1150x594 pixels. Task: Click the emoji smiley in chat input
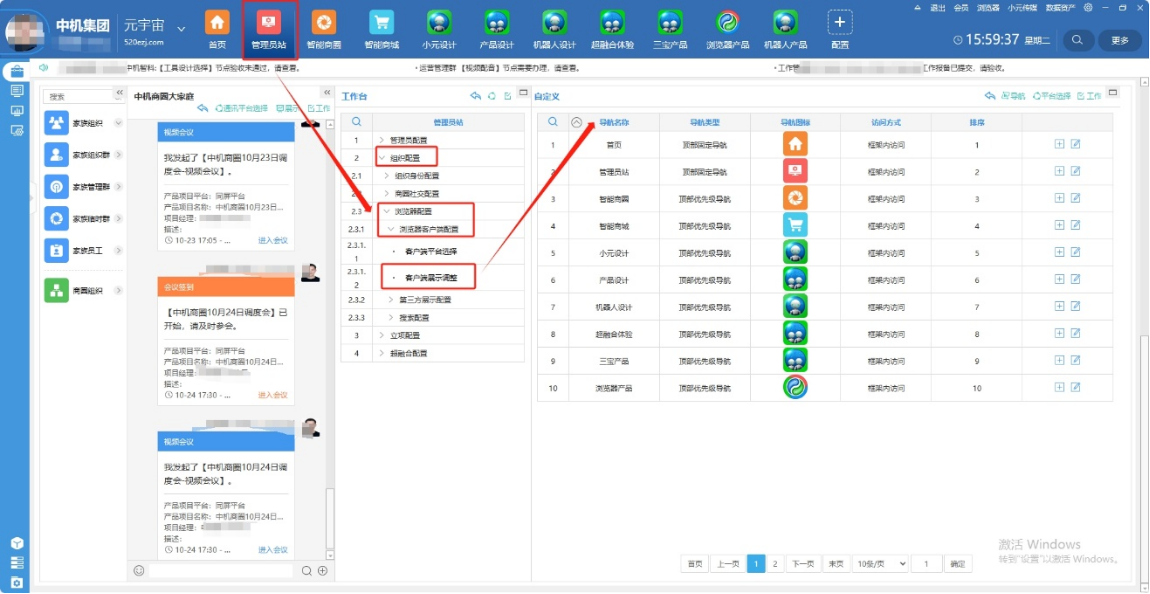click(x=139, y=571)
